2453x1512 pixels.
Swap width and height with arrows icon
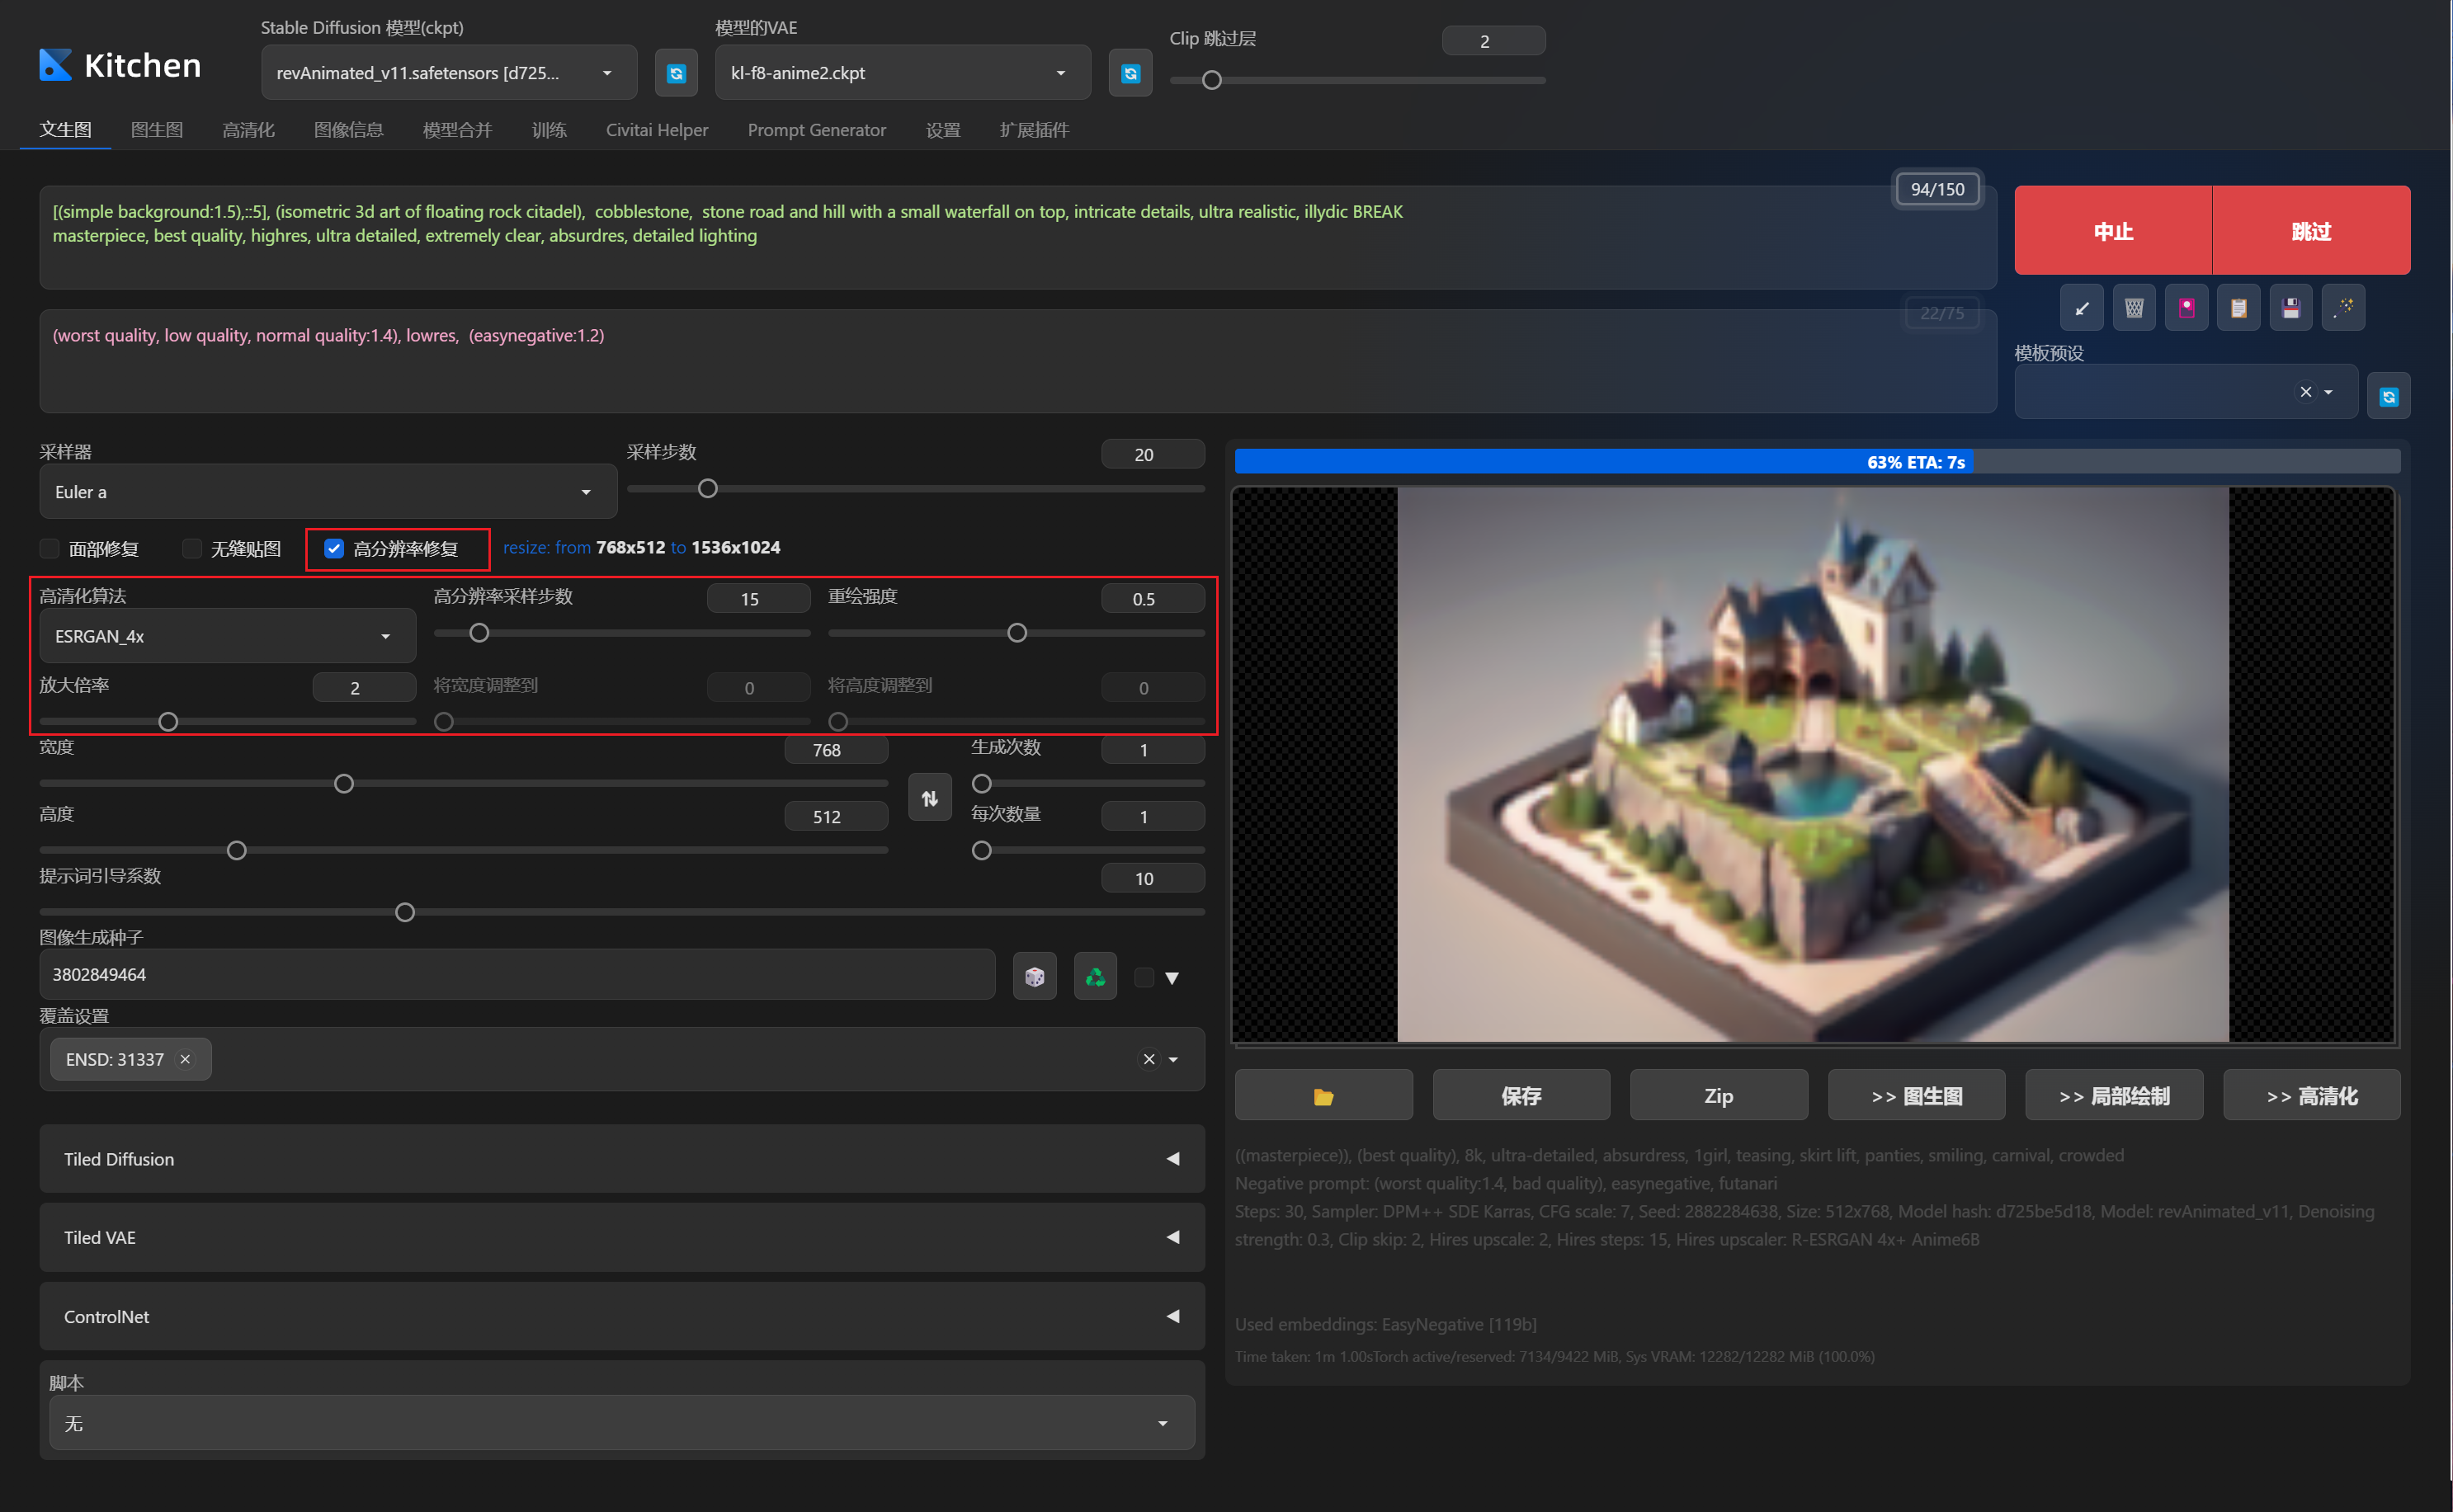click(x=929, y=798)
